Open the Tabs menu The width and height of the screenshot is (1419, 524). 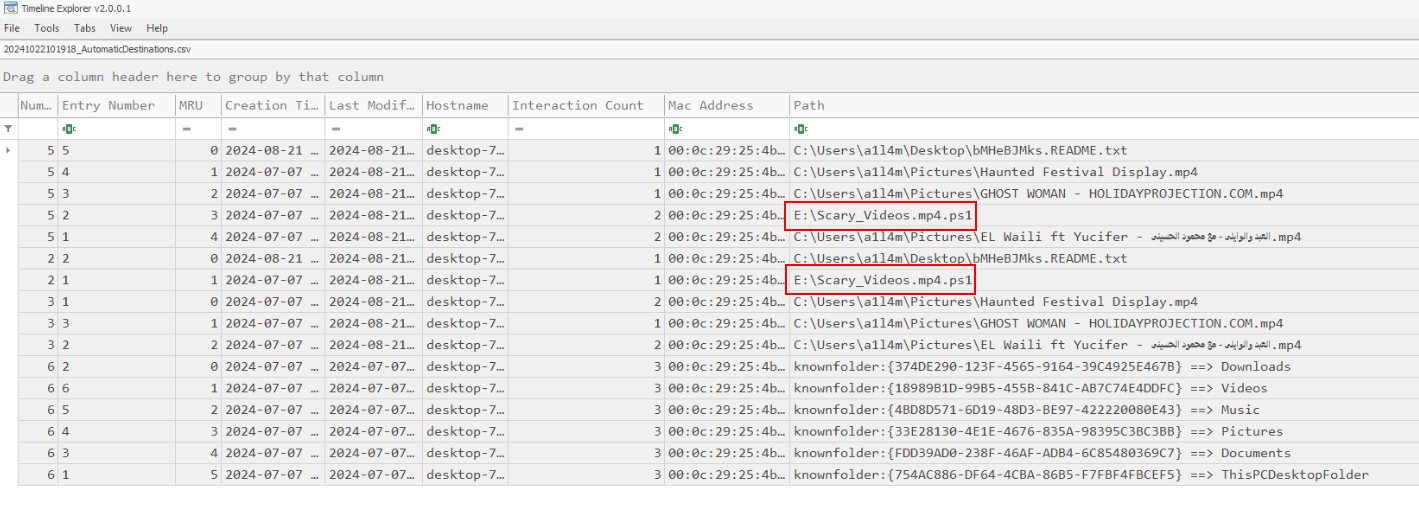click(x=85, y=28)
